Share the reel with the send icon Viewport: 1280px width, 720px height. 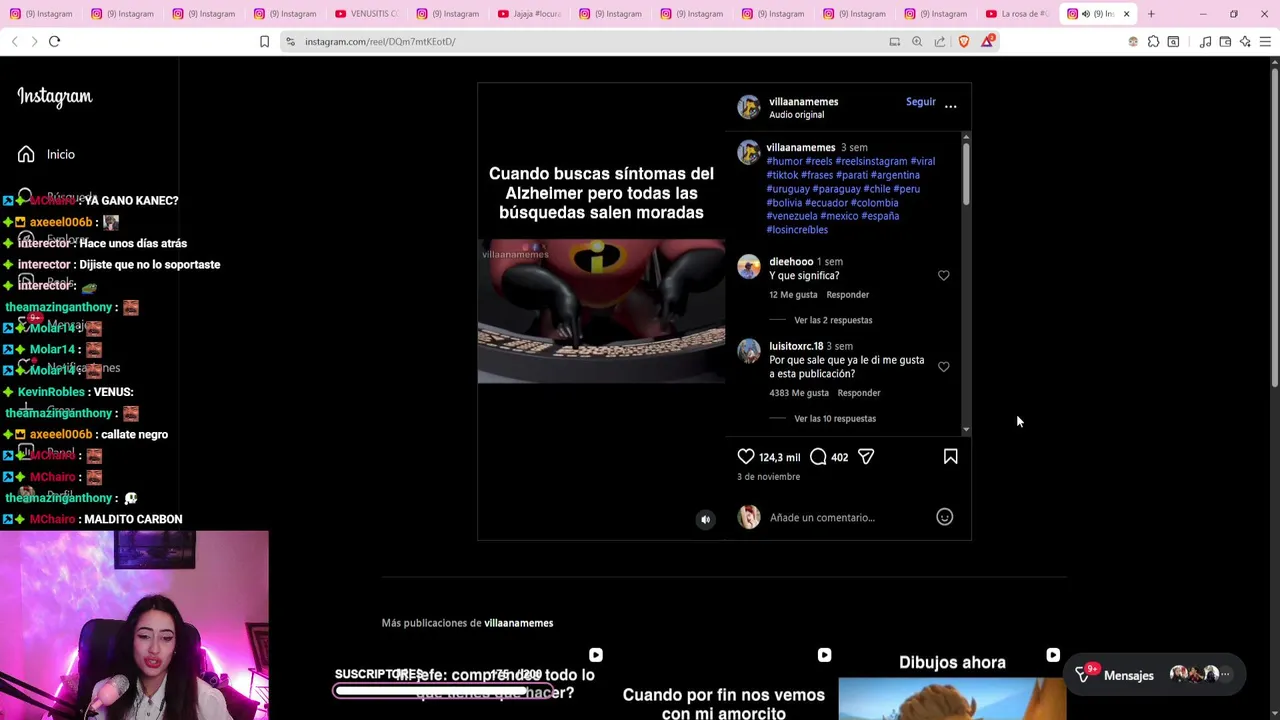[866, 457]
